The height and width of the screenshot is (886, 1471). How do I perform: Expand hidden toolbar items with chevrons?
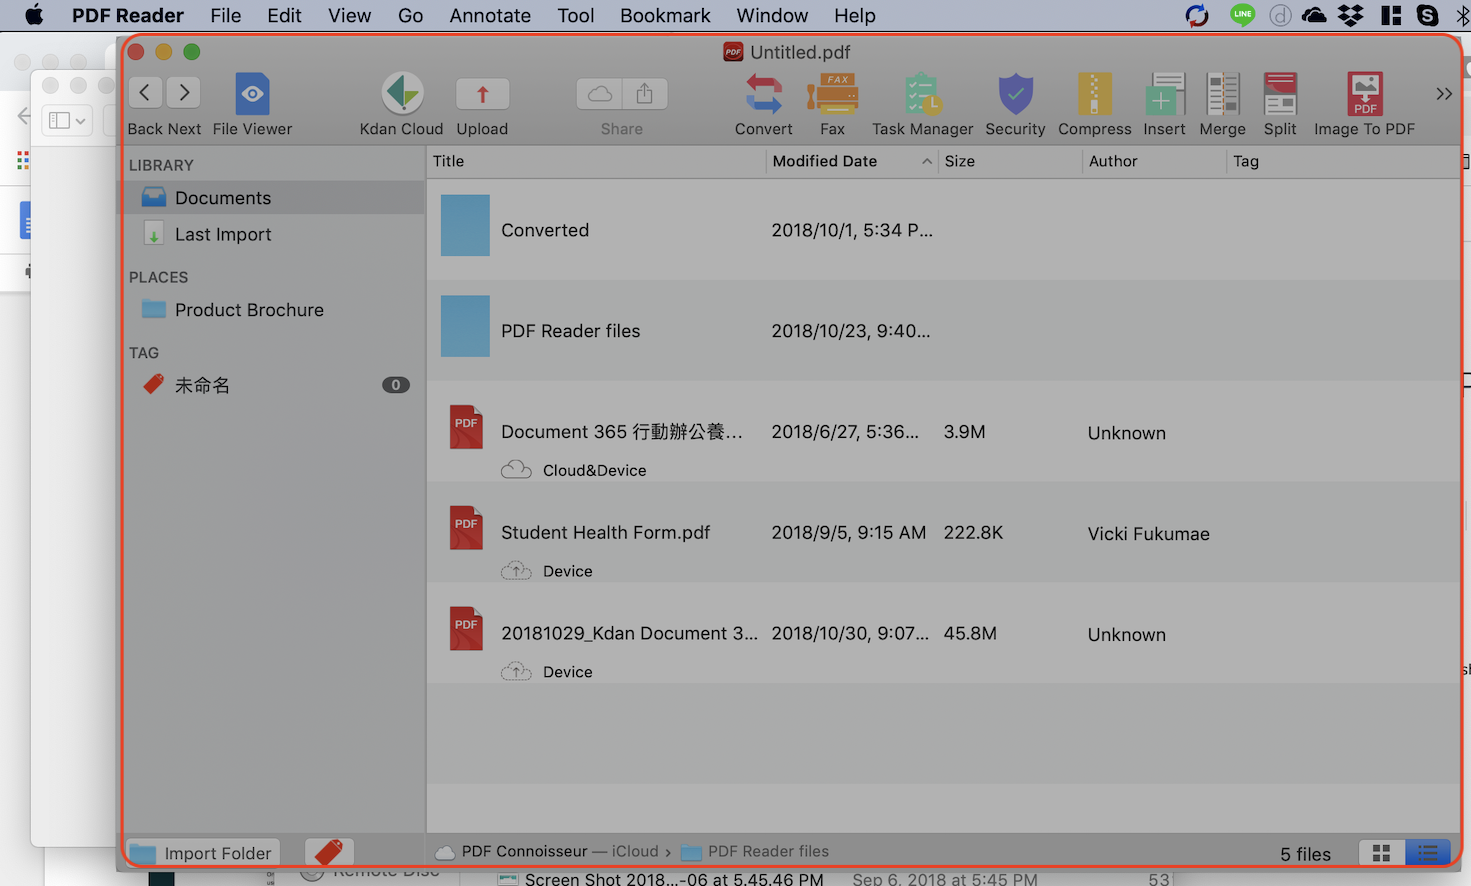point(1443,94)
